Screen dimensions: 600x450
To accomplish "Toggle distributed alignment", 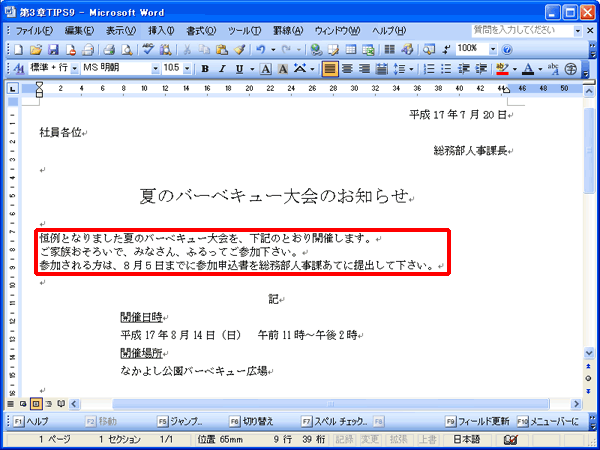I will [382, 69].
